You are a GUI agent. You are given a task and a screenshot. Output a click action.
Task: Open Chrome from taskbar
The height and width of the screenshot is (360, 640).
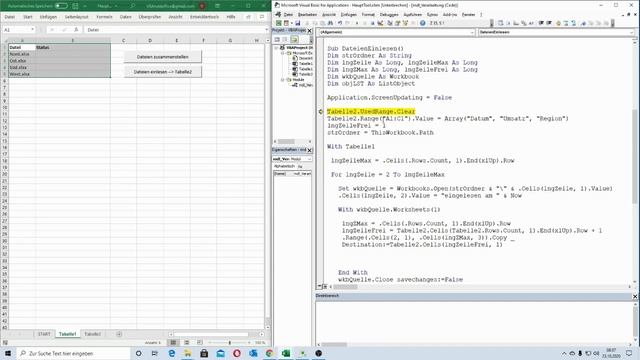click(269, 353)
